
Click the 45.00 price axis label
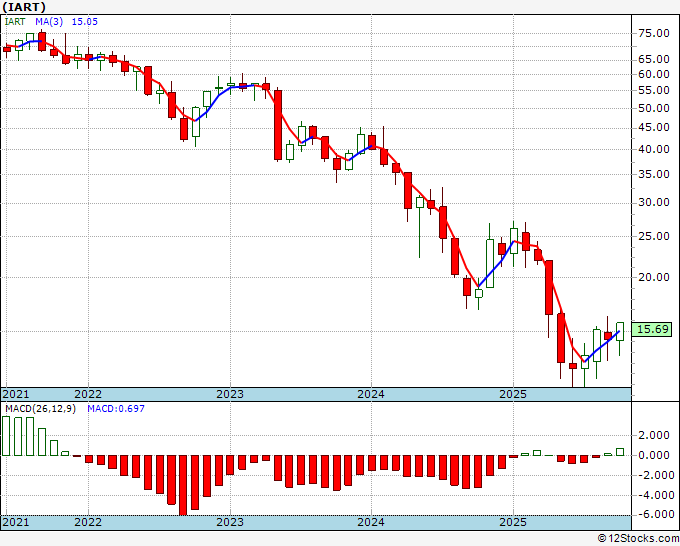coord(654,128)
